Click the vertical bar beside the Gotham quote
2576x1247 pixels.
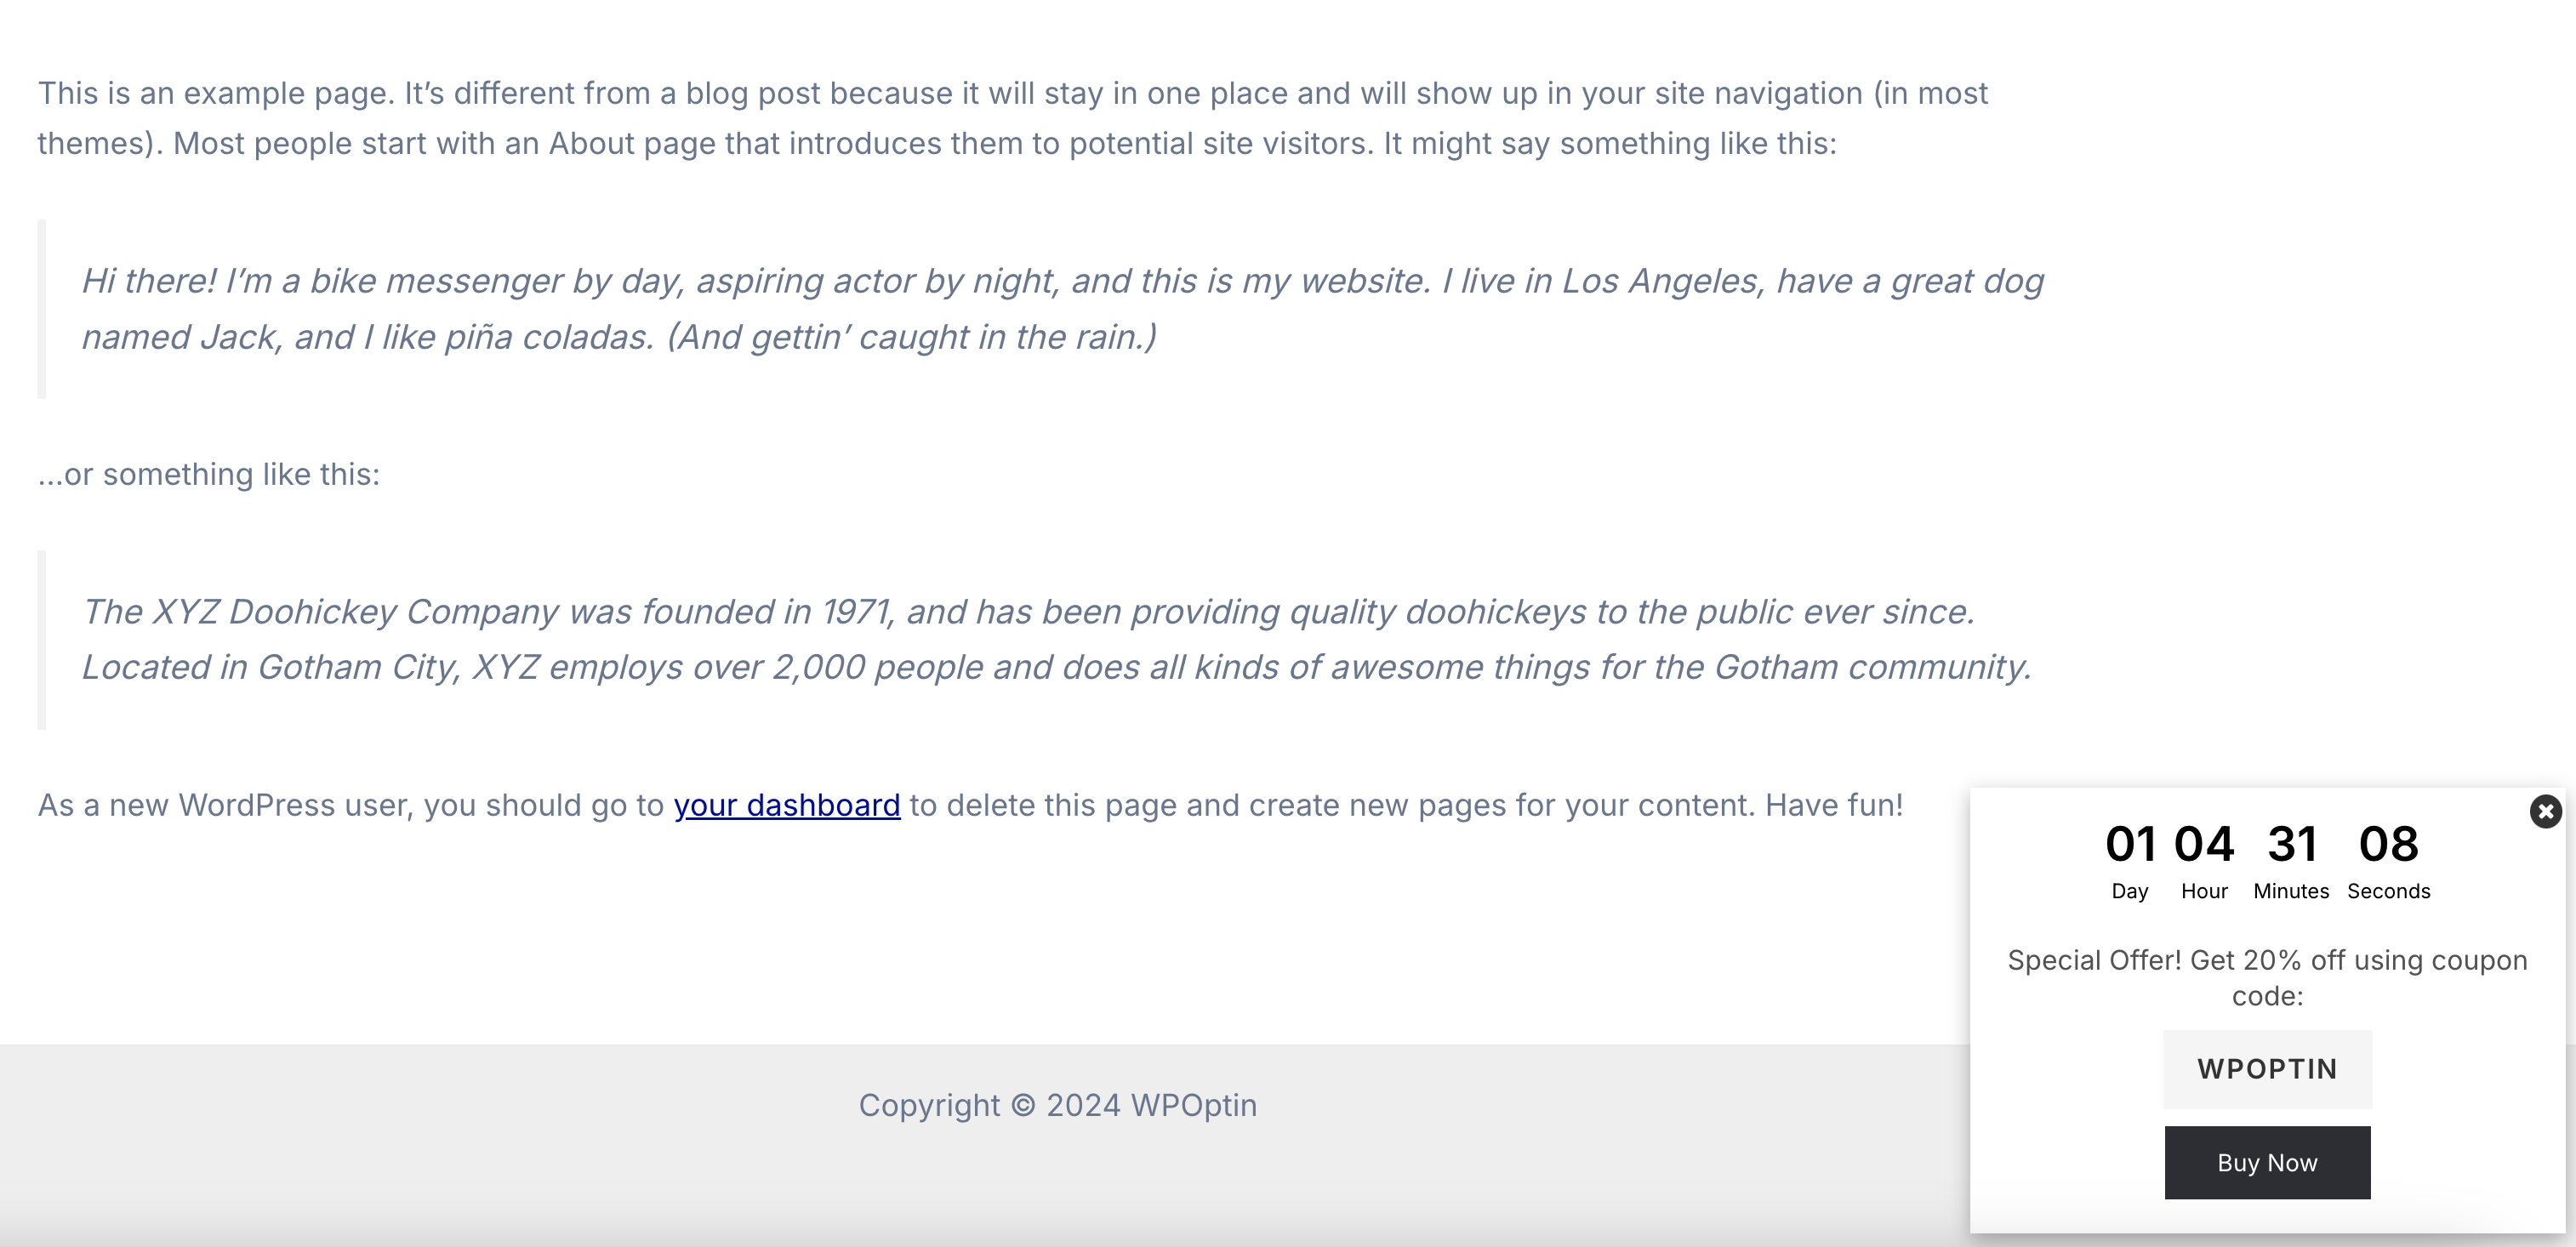(x=42, y=640)
